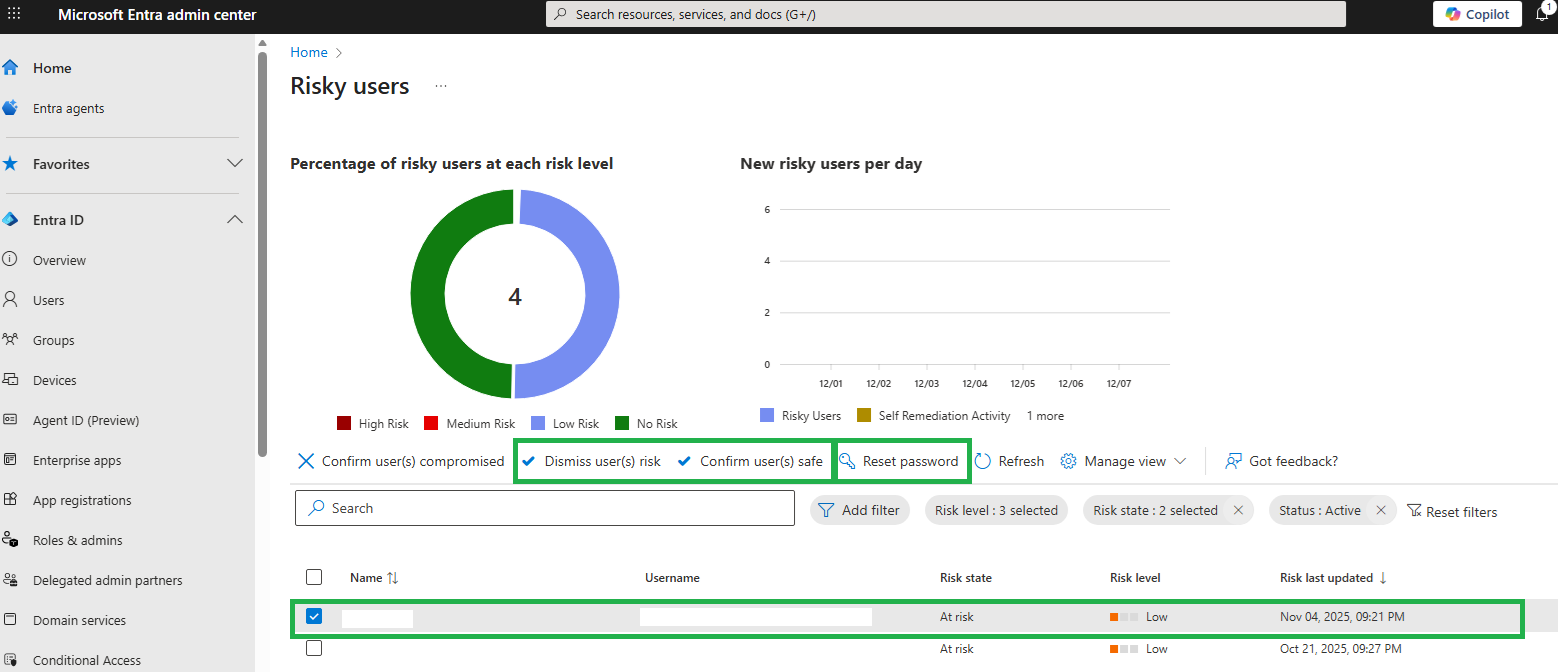Screen dimensions: 1558x672
Task: Click the Low Risk legend swatch
Action: (538, 423)
